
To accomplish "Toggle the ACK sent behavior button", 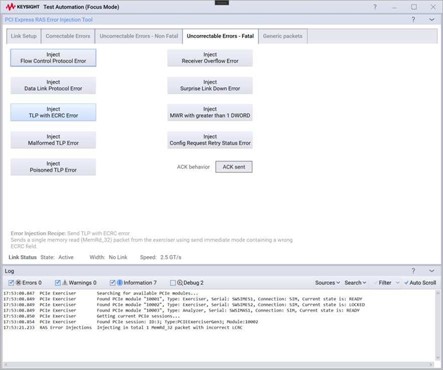I will pos(234,167).
